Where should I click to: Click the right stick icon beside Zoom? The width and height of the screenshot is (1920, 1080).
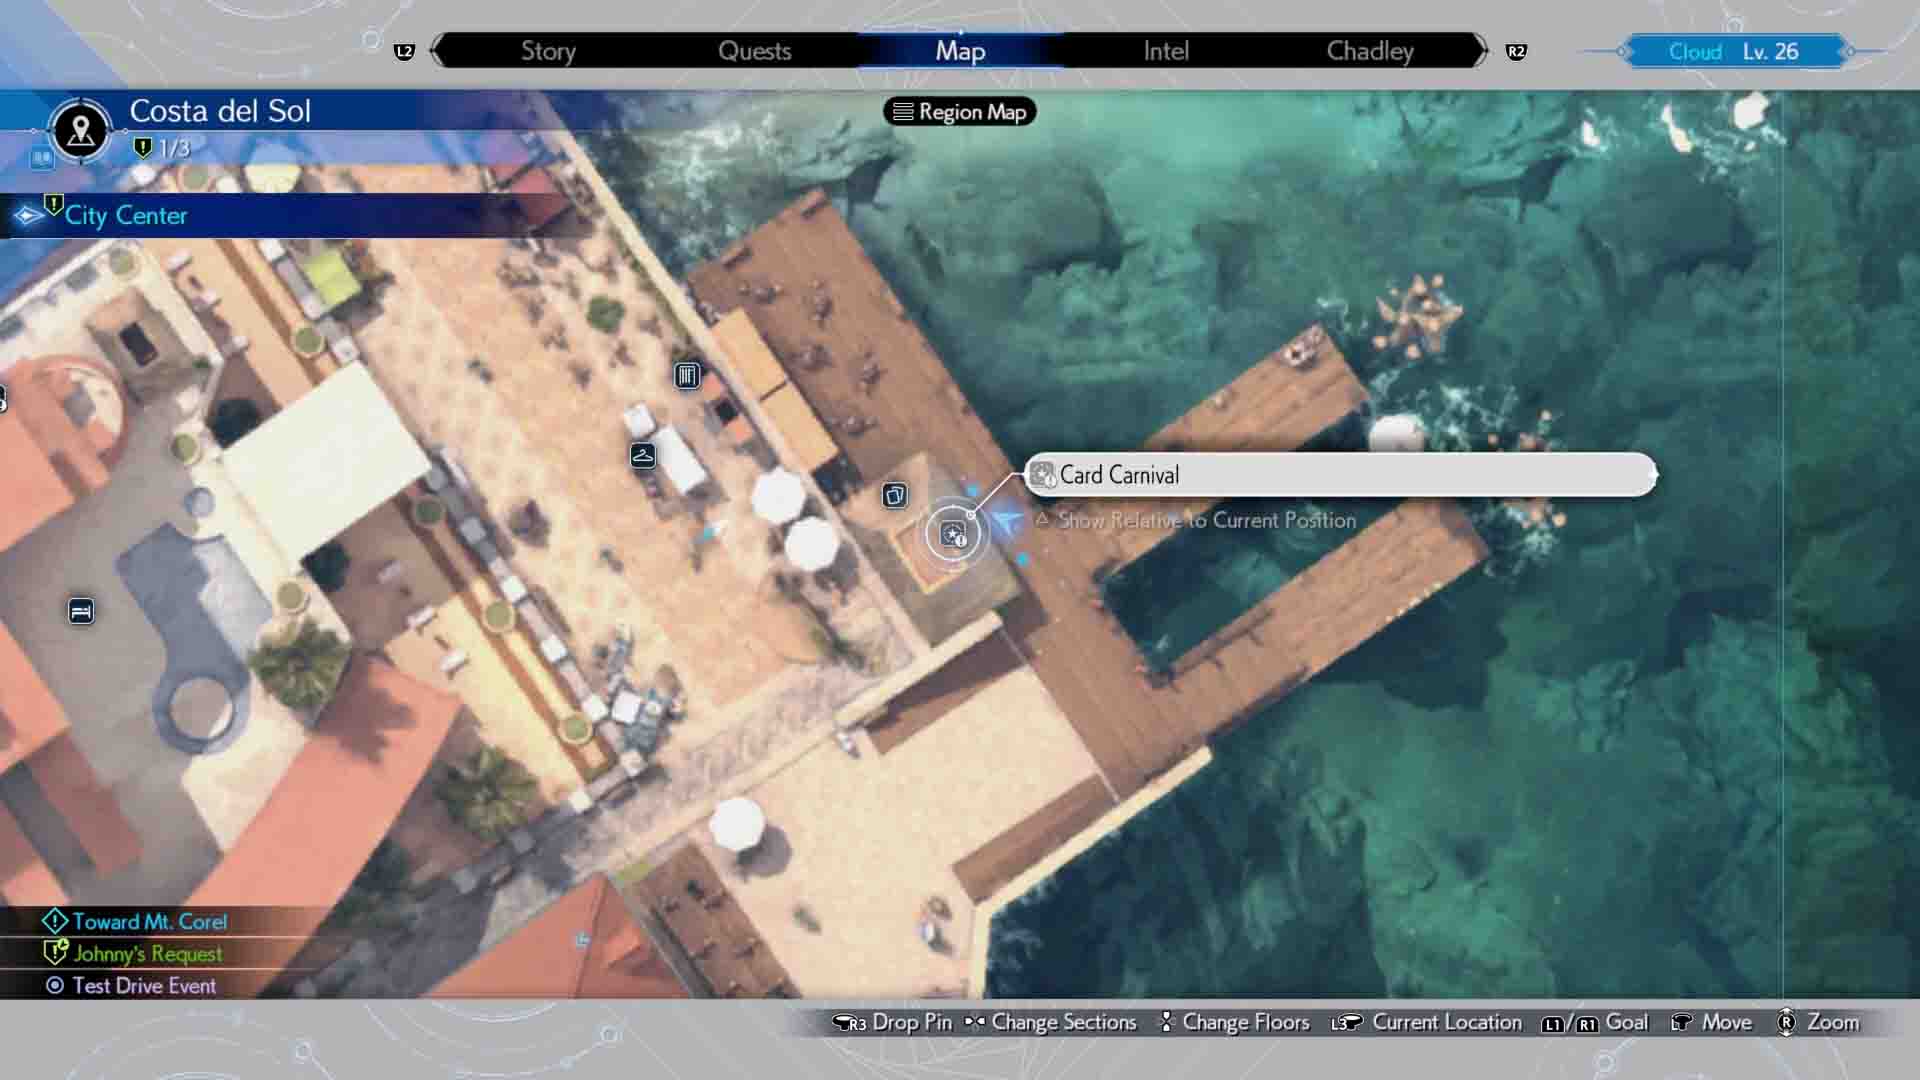(x=1786, y=1022)
